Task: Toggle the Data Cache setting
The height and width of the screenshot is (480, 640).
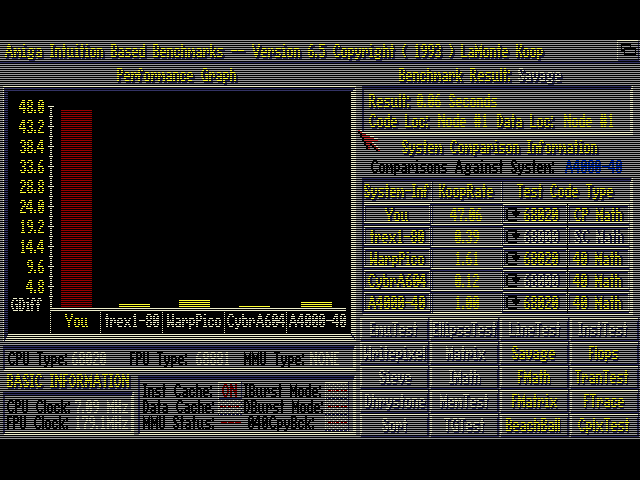Action: pyautogui.click(x=230, y=407)
